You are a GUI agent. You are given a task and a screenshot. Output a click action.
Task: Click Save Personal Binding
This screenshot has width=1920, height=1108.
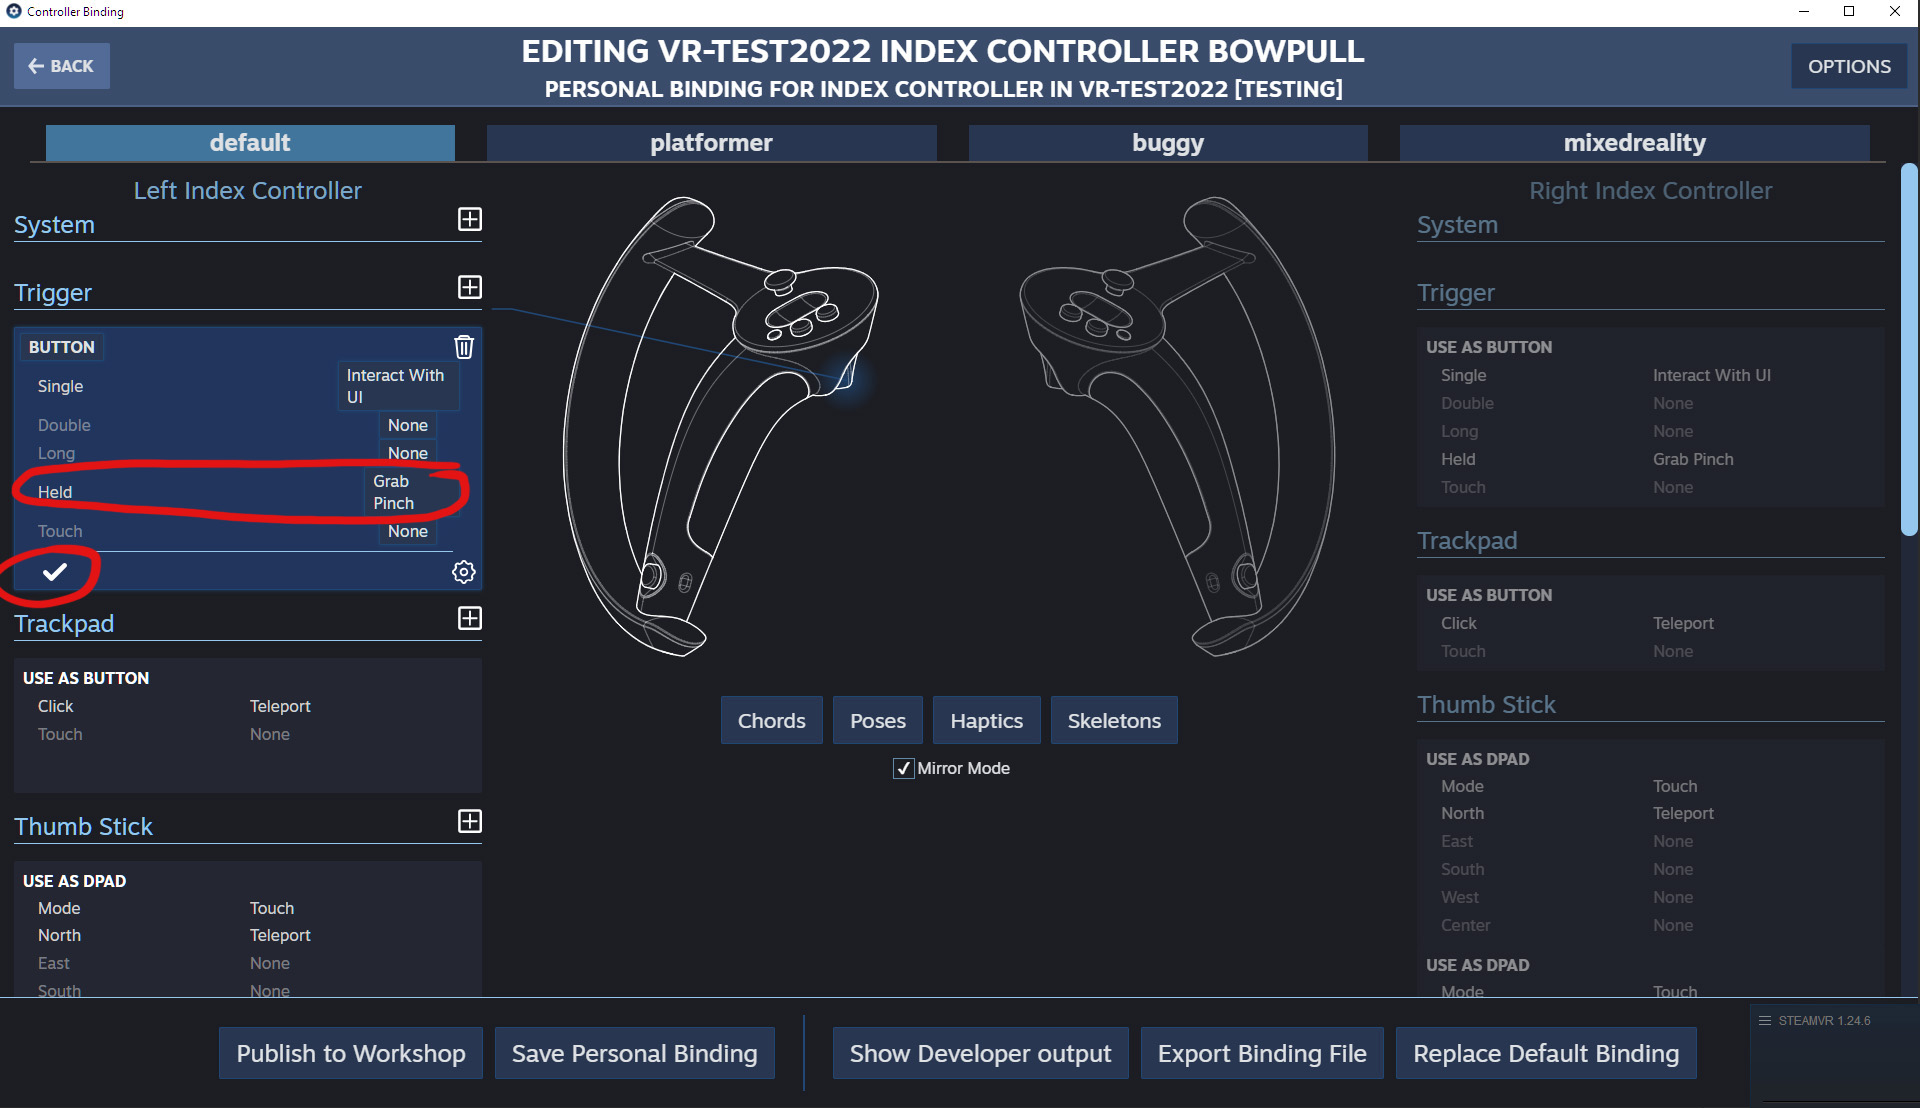[x=634, y=1053]
